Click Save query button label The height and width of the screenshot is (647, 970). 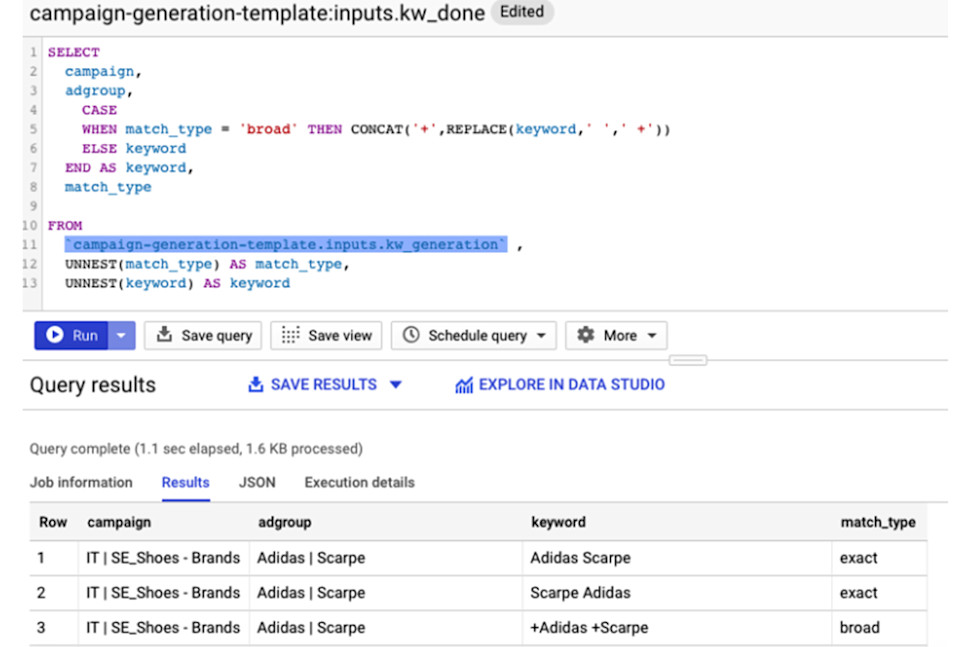point(217,336)
